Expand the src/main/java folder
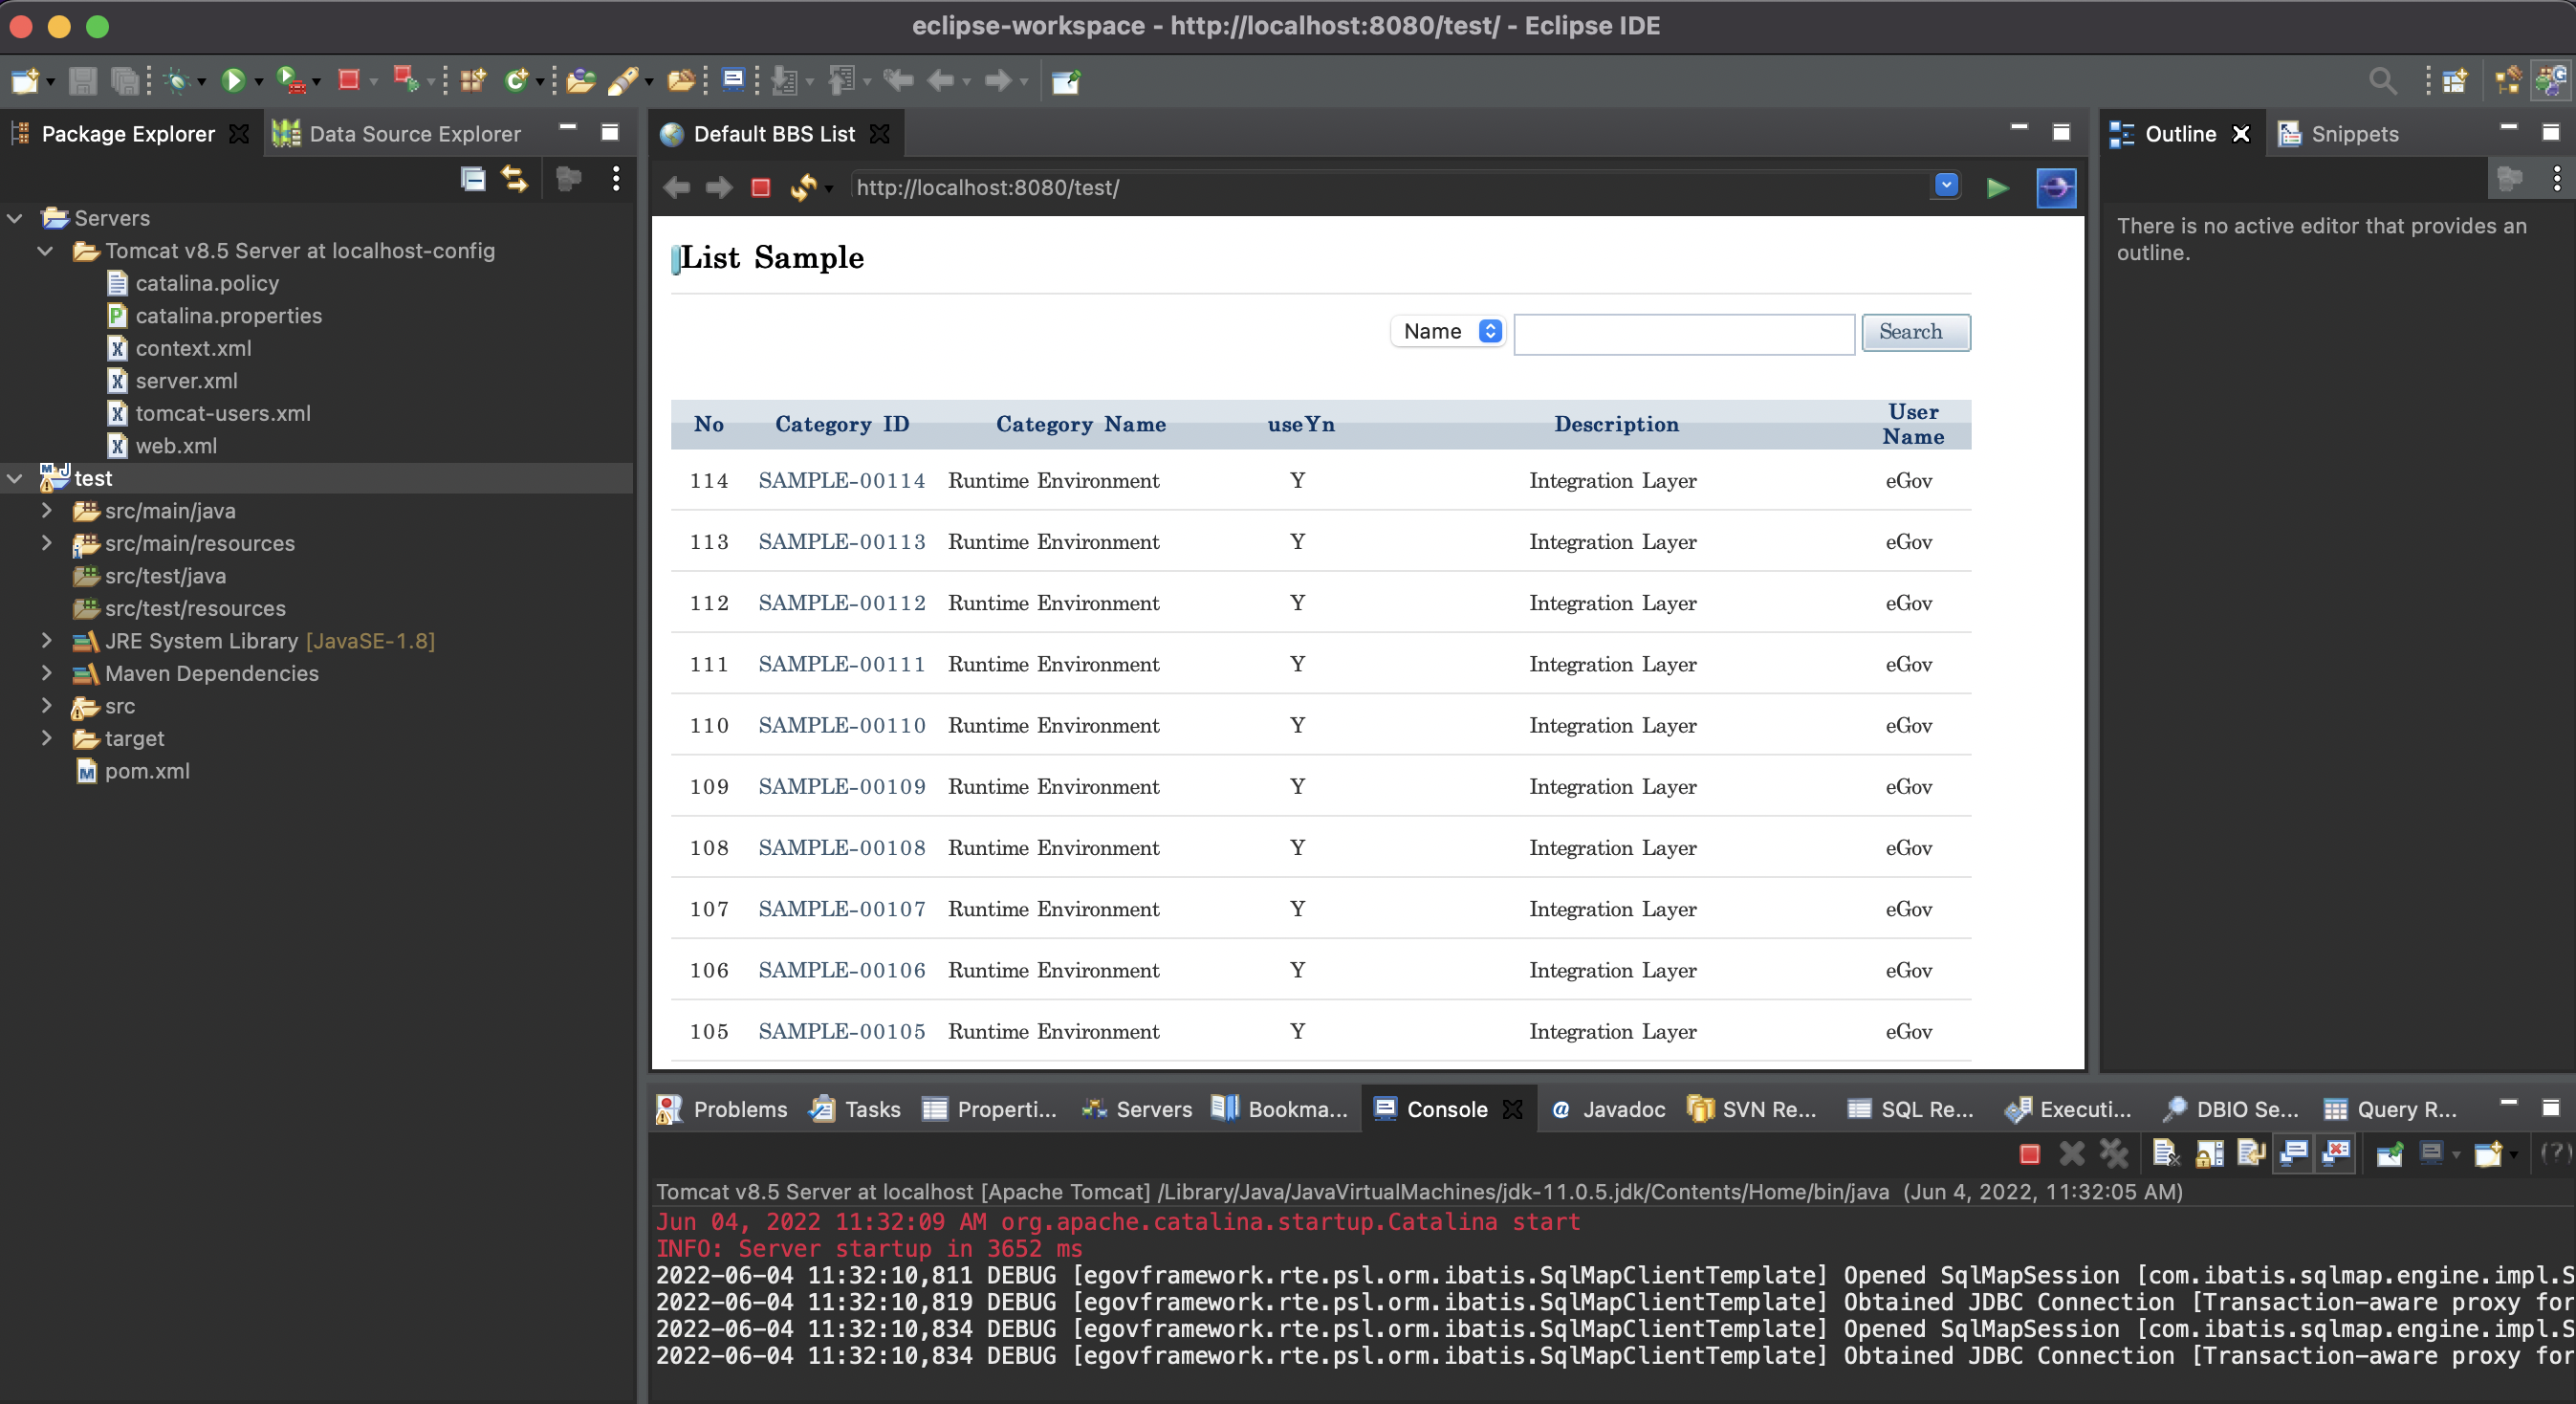 point(46,511)
